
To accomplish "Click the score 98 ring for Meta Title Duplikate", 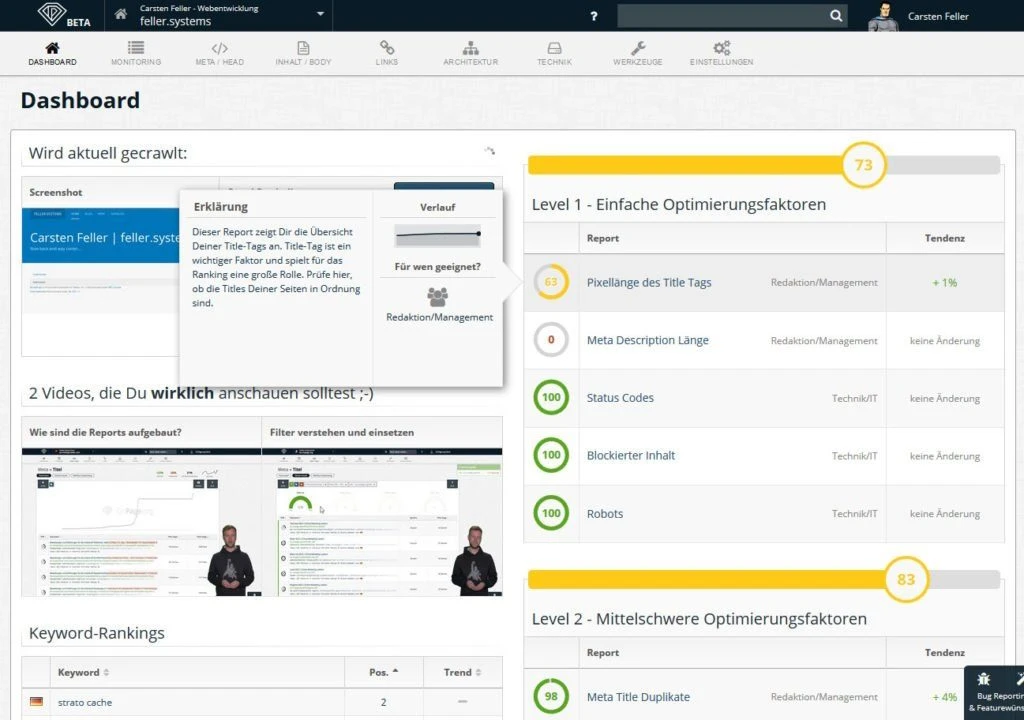I will (x=551, y=696).
